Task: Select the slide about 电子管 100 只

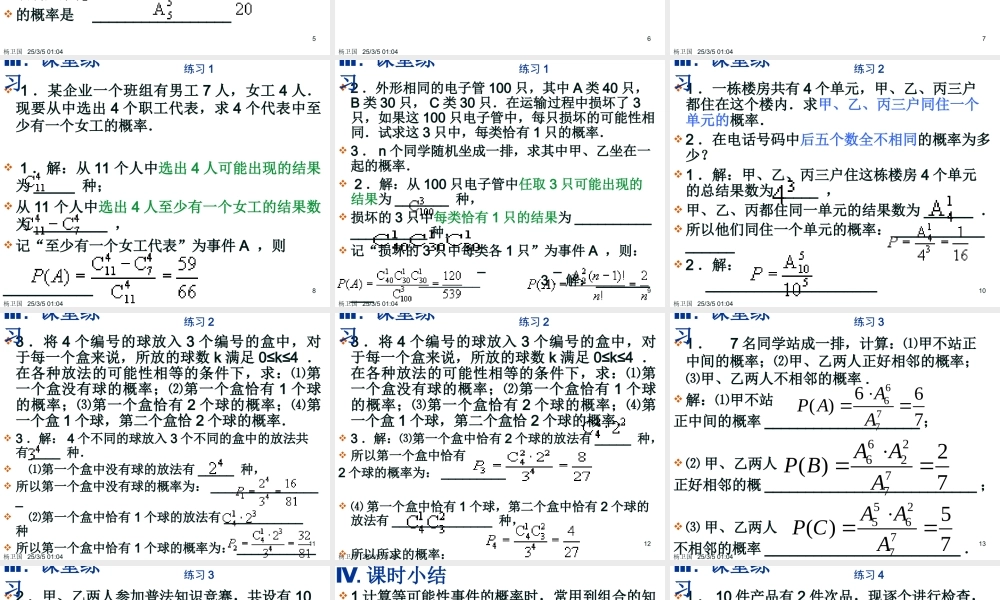Action: pyautogui.click(x=499, y=184)
